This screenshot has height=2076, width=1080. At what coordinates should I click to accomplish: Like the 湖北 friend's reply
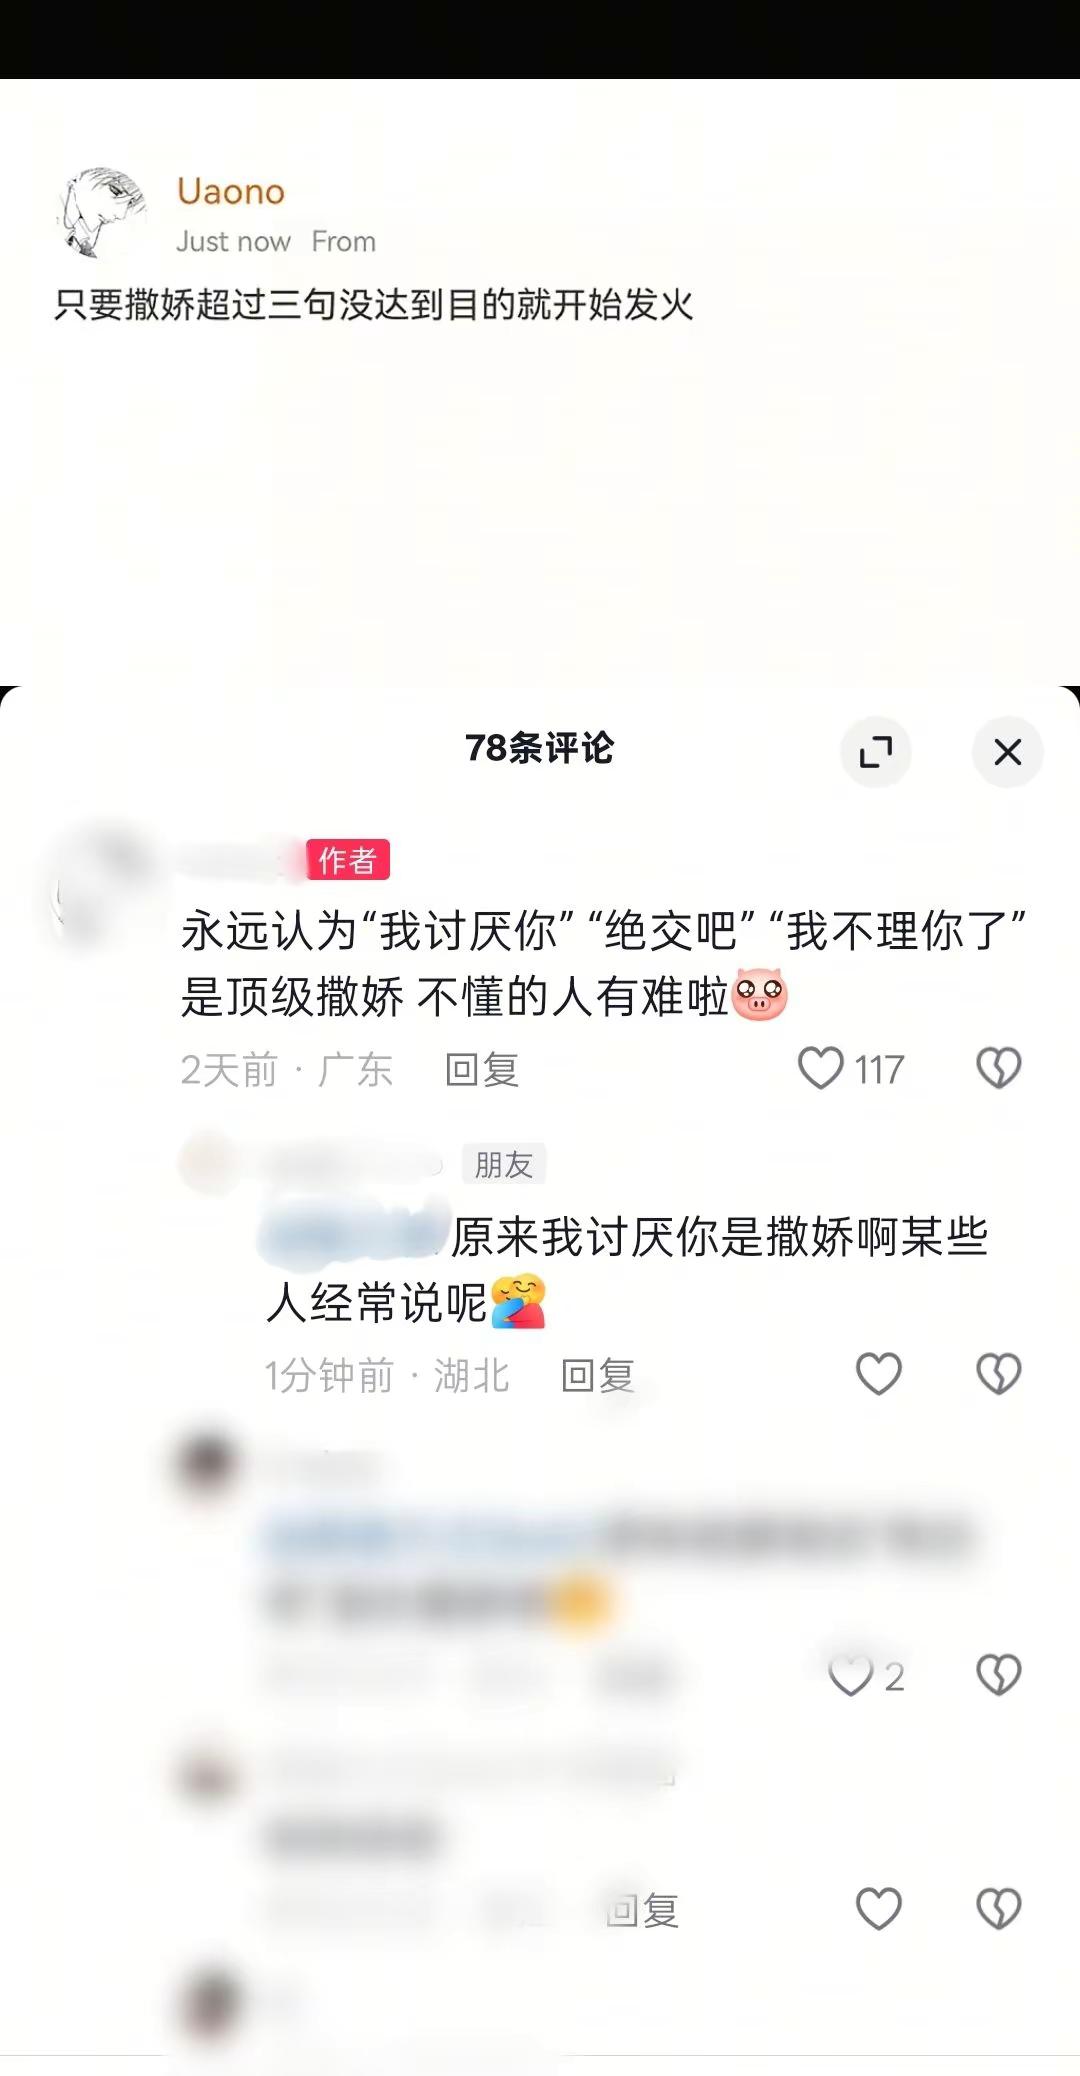879,1374
